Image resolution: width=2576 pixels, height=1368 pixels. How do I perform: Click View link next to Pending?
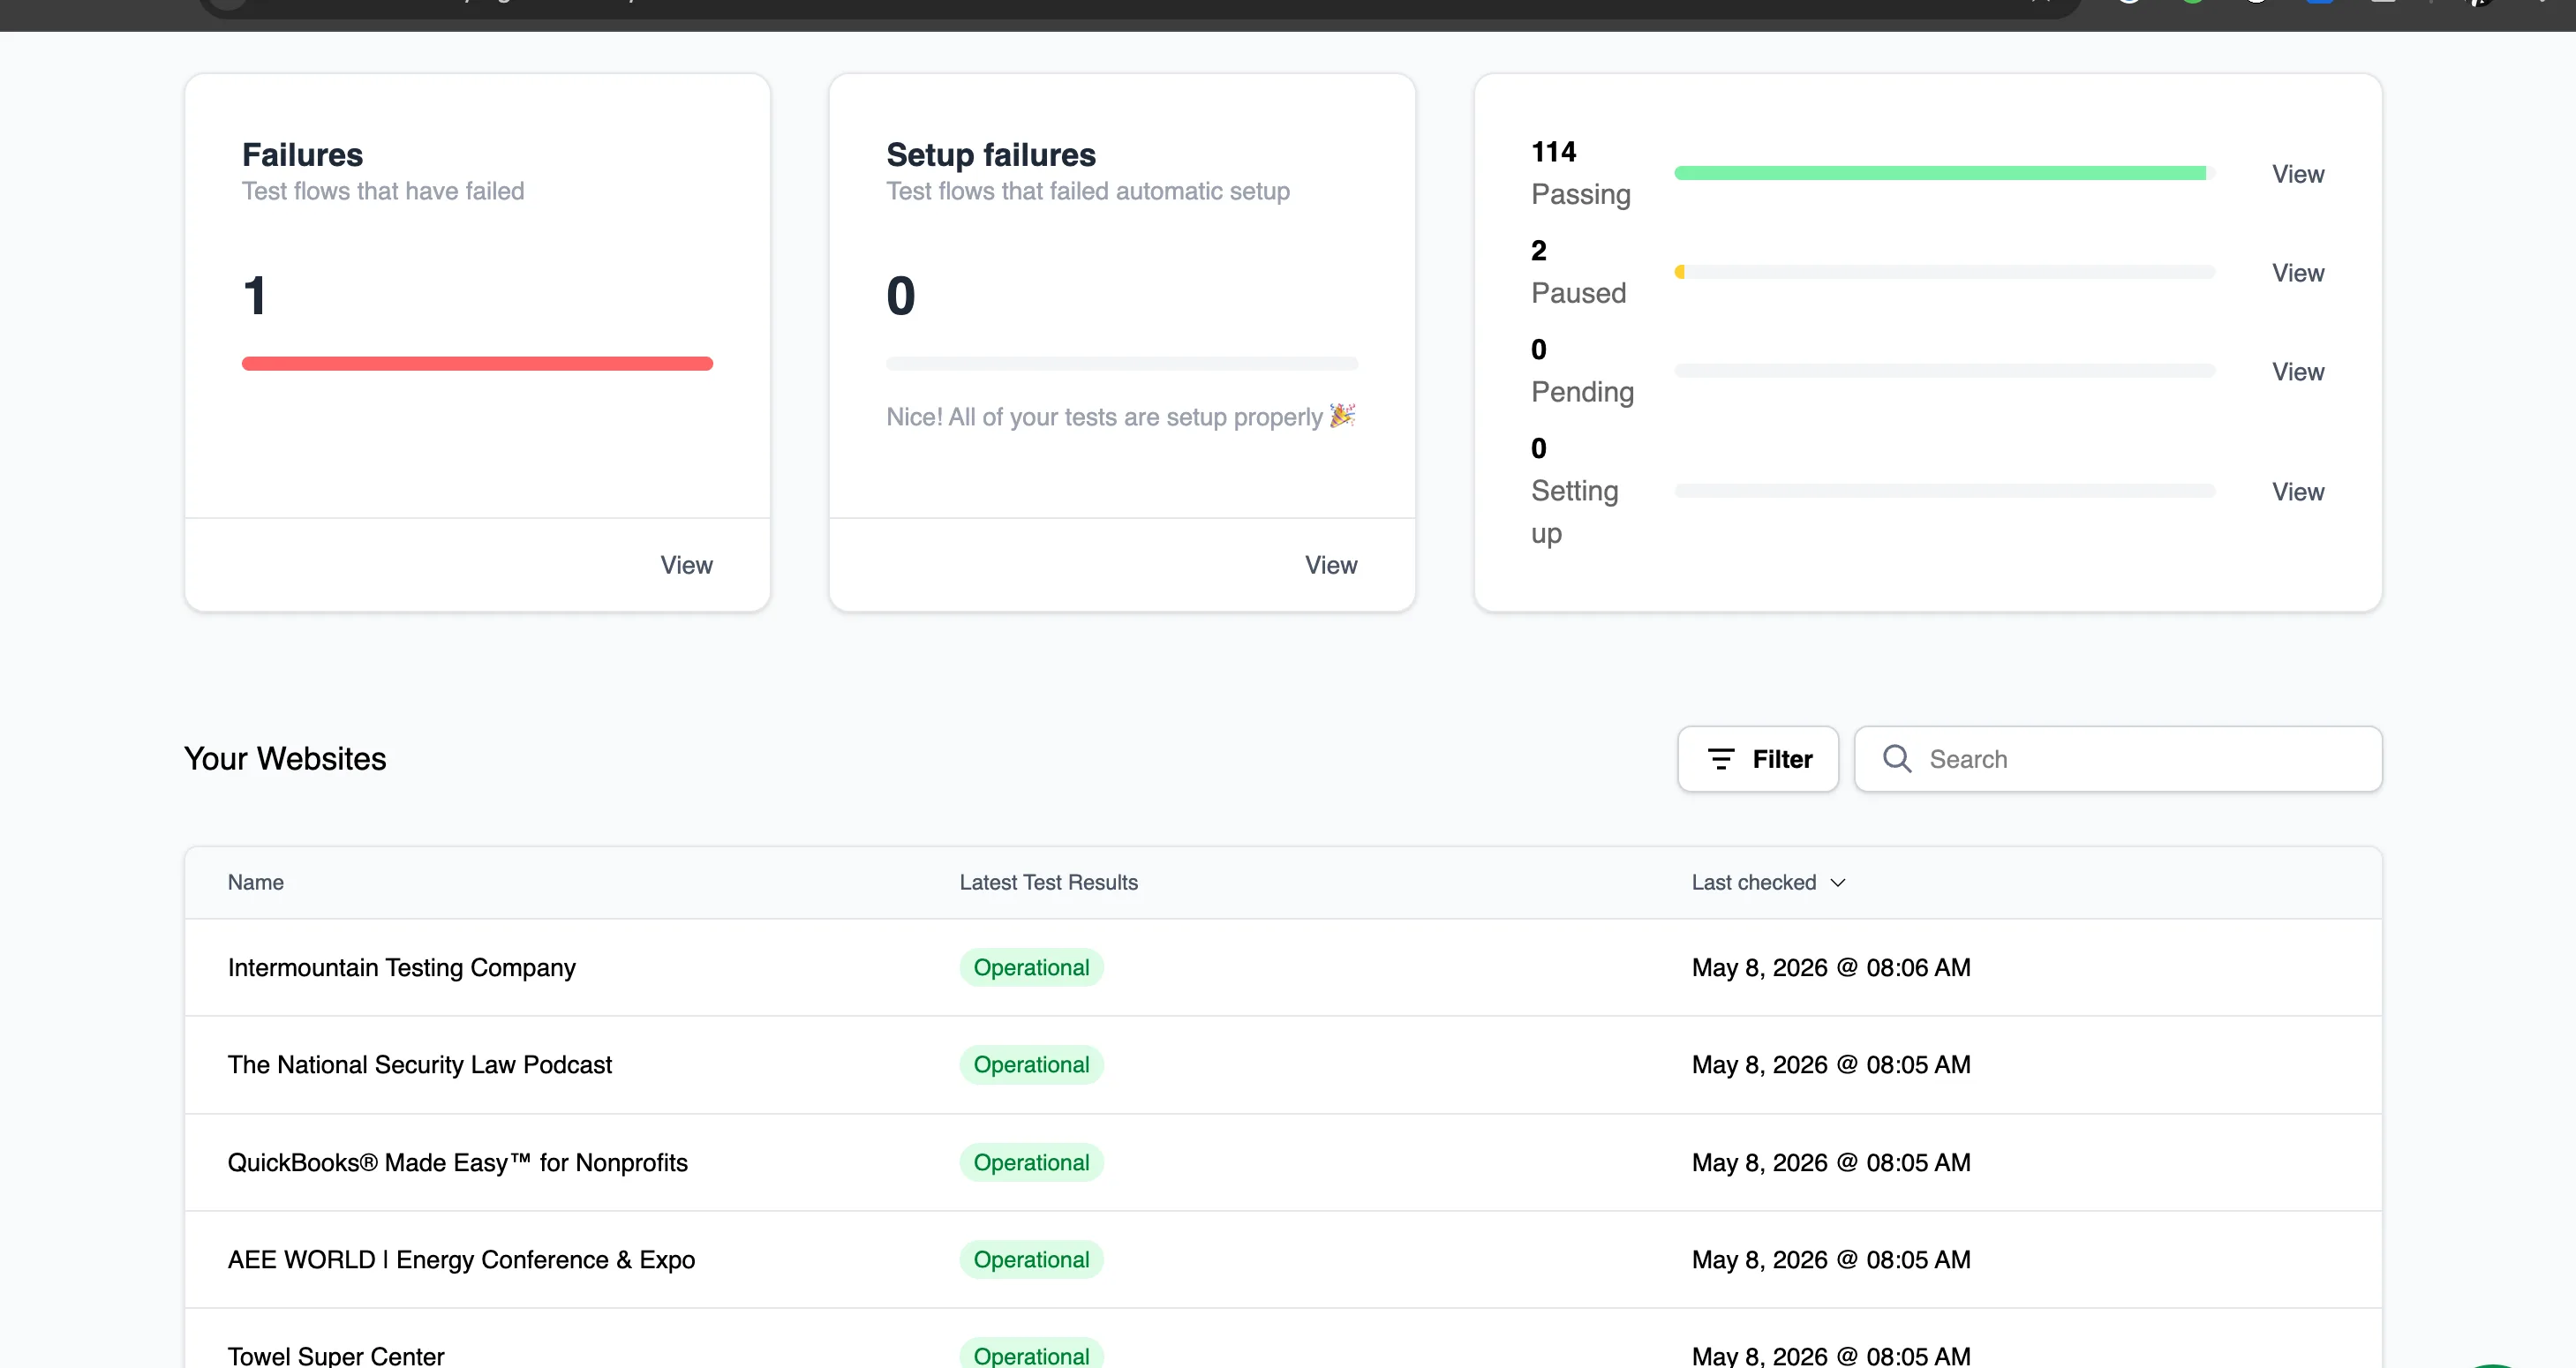(x=2298, y=372)
